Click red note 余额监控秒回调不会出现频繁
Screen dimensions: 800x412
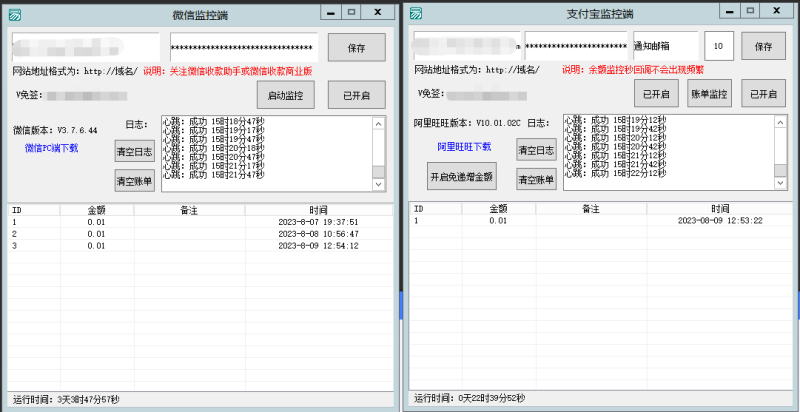[x=633, y=69]
